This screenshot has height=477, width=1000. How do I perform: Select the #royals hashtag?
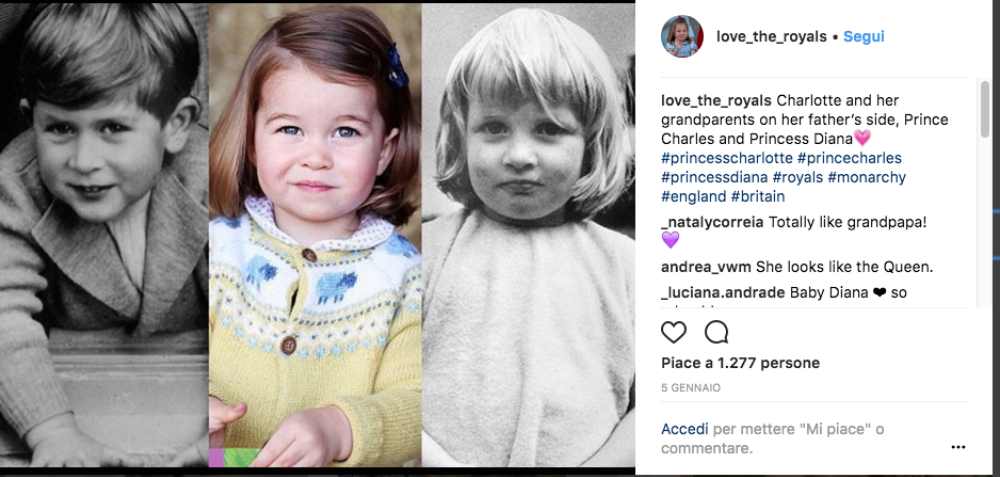tap(795, 177)
